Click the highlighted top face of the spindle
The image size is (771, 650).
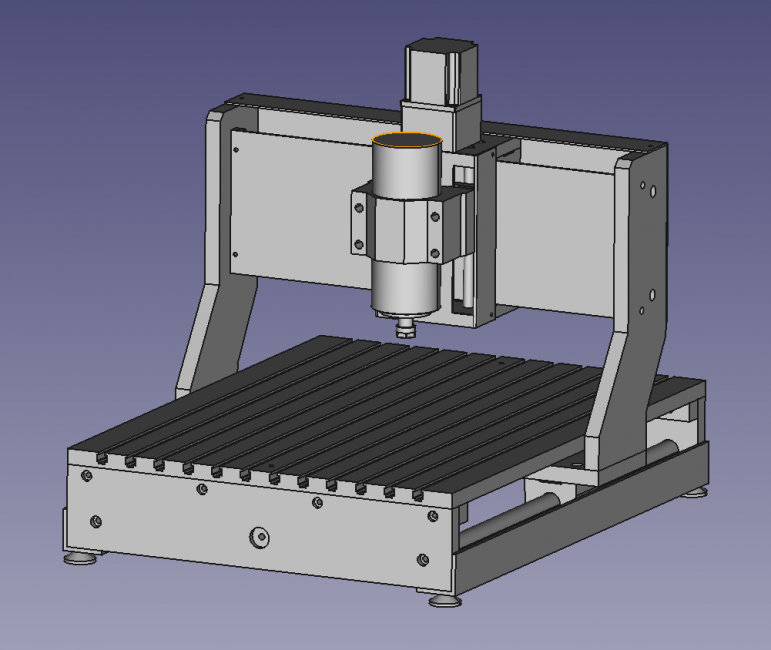coord(406,142)
